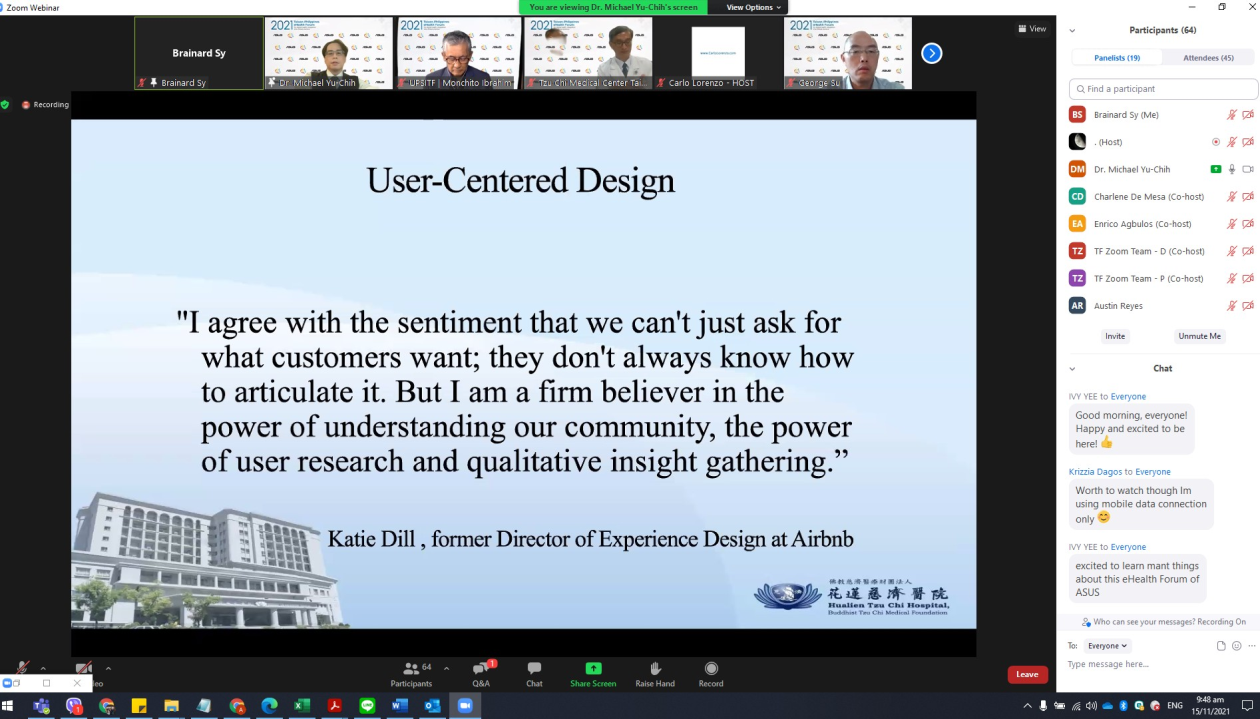This screenshot has height=719, width=1260.
Task: Collapse the Participants section chevron
Action: [1072, 31]
